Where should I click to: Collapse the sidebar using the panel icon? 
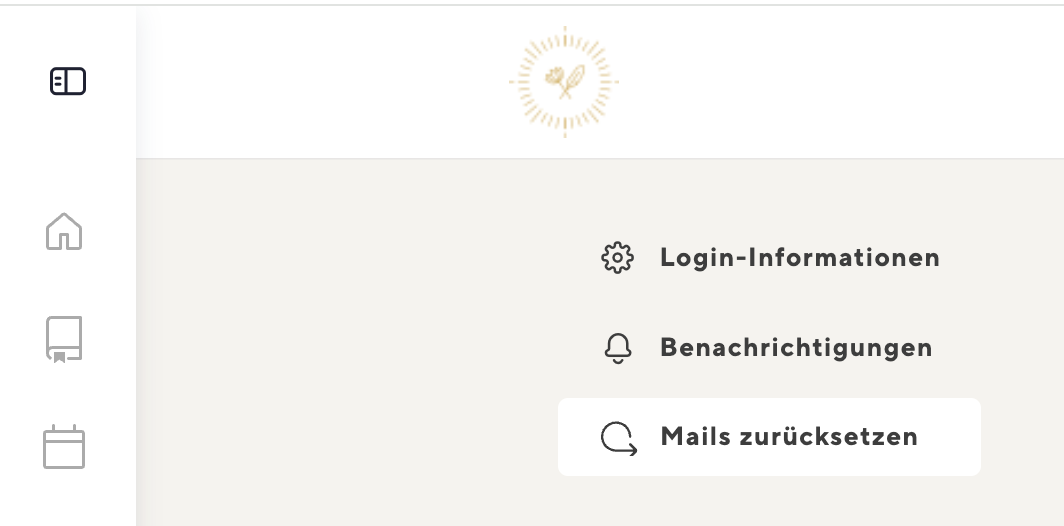tap(68, 81)
